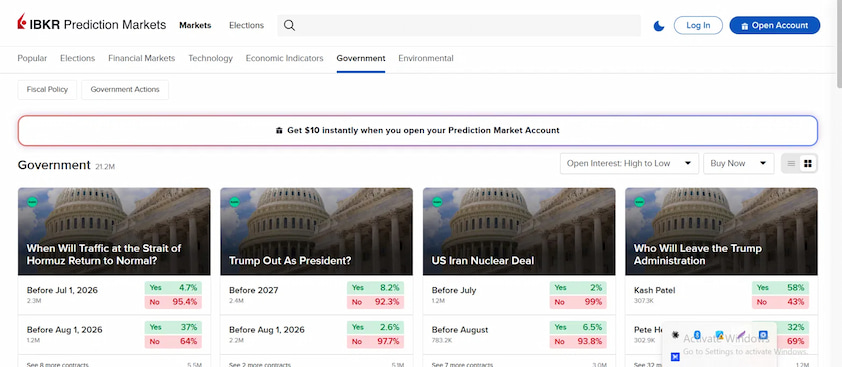Open the Buy Now dropdown
The height and width of the screenshot is (367, 842).
(739, 163)
